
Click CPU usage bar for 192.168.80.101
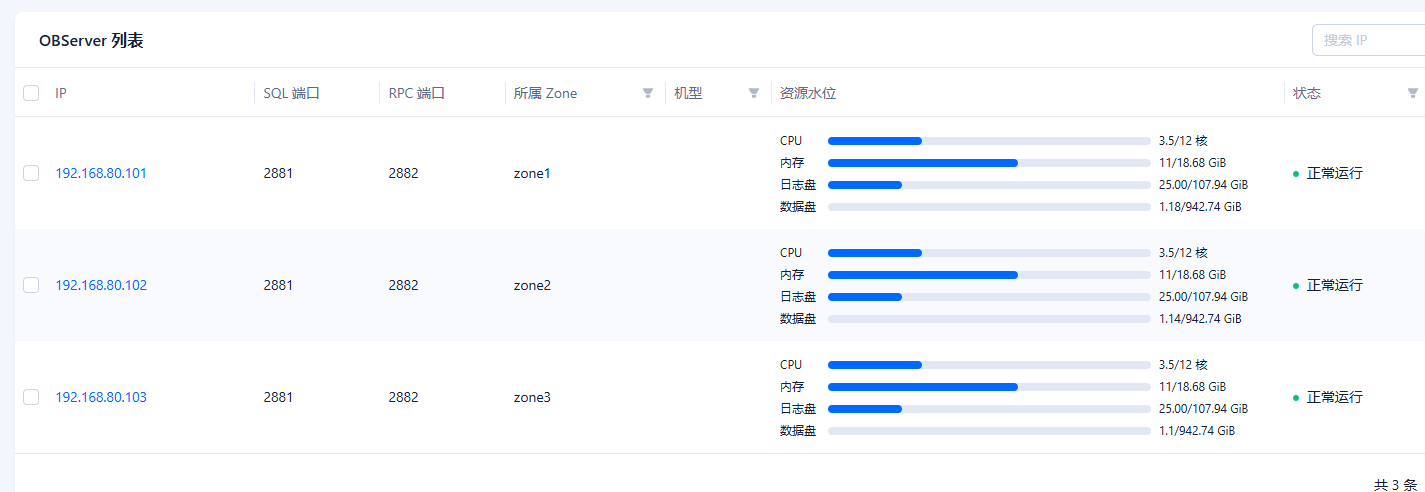click(x=989, y=141)
